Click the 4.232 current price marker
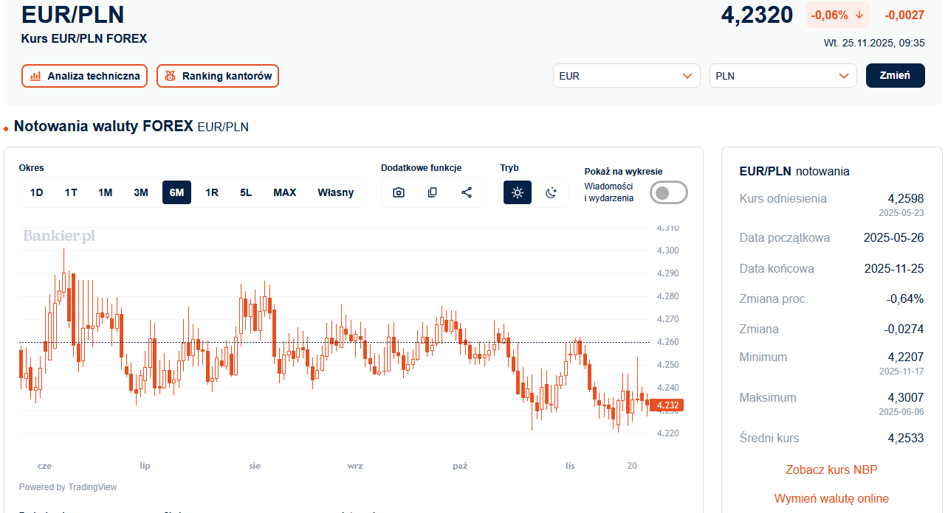948x513 pixels. pos(668,405)
